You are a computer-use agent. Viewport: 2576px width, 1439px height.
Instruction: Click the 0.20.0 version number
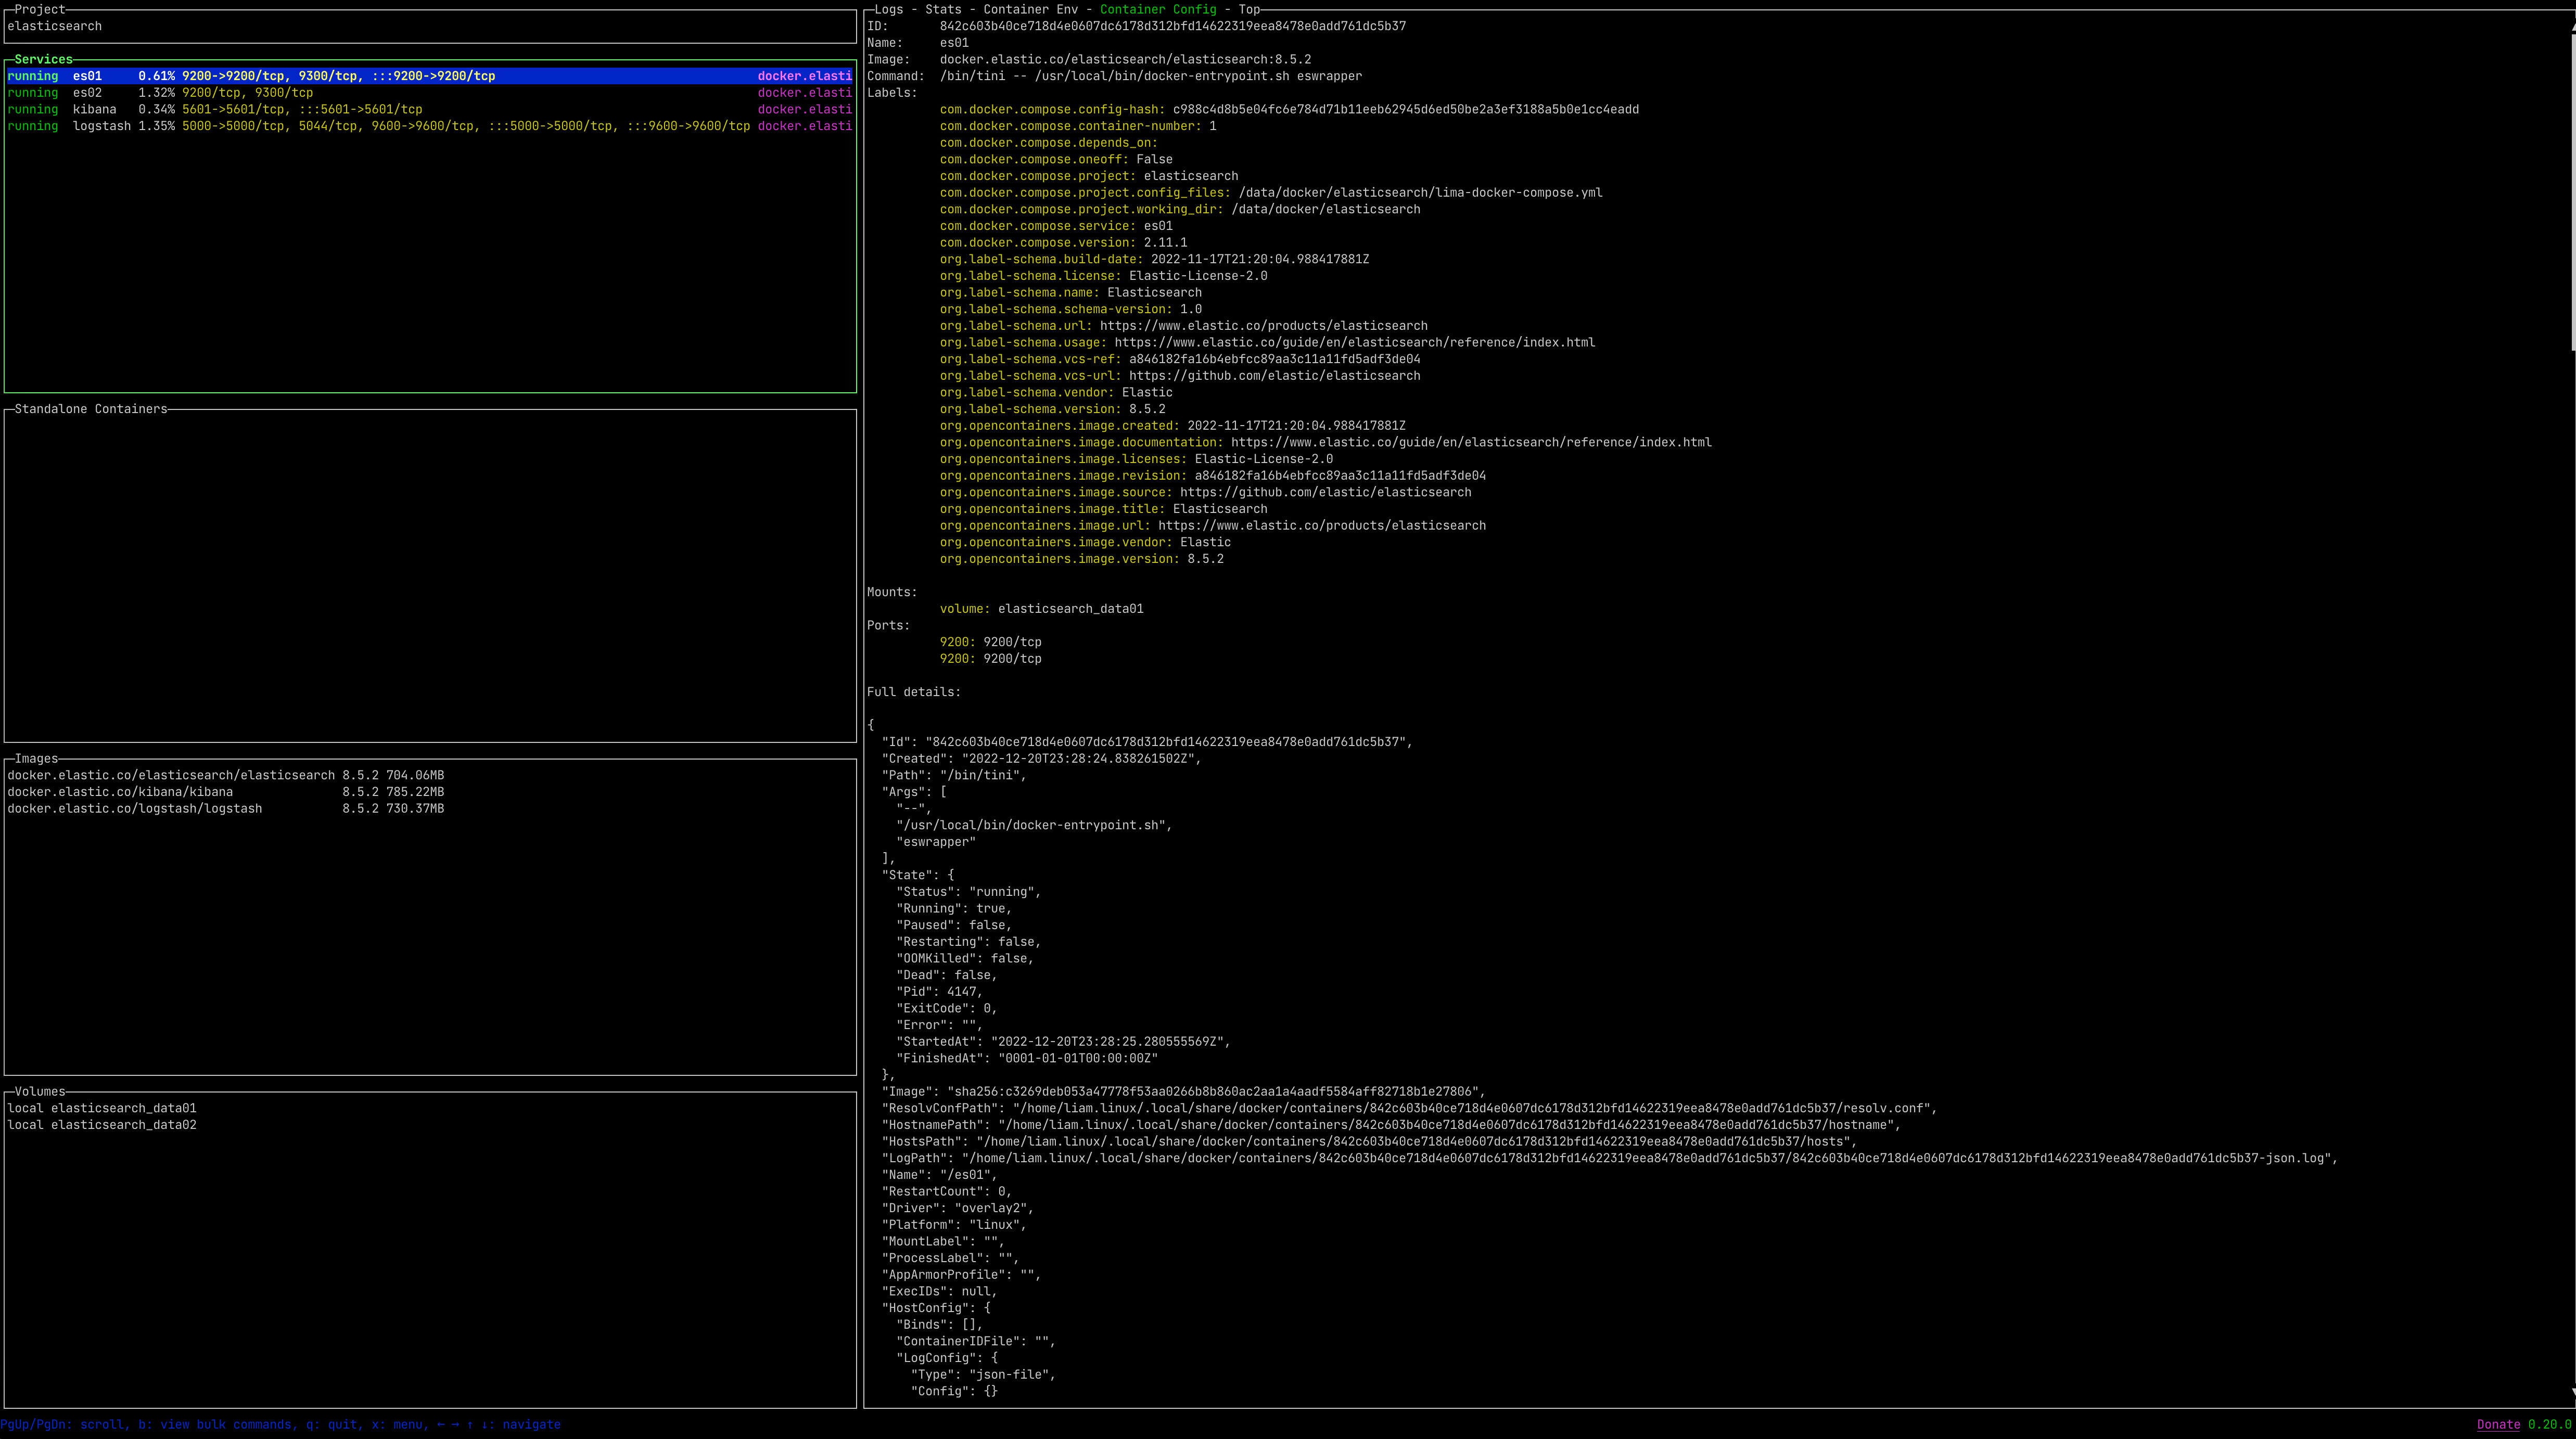[2549, 1424]
